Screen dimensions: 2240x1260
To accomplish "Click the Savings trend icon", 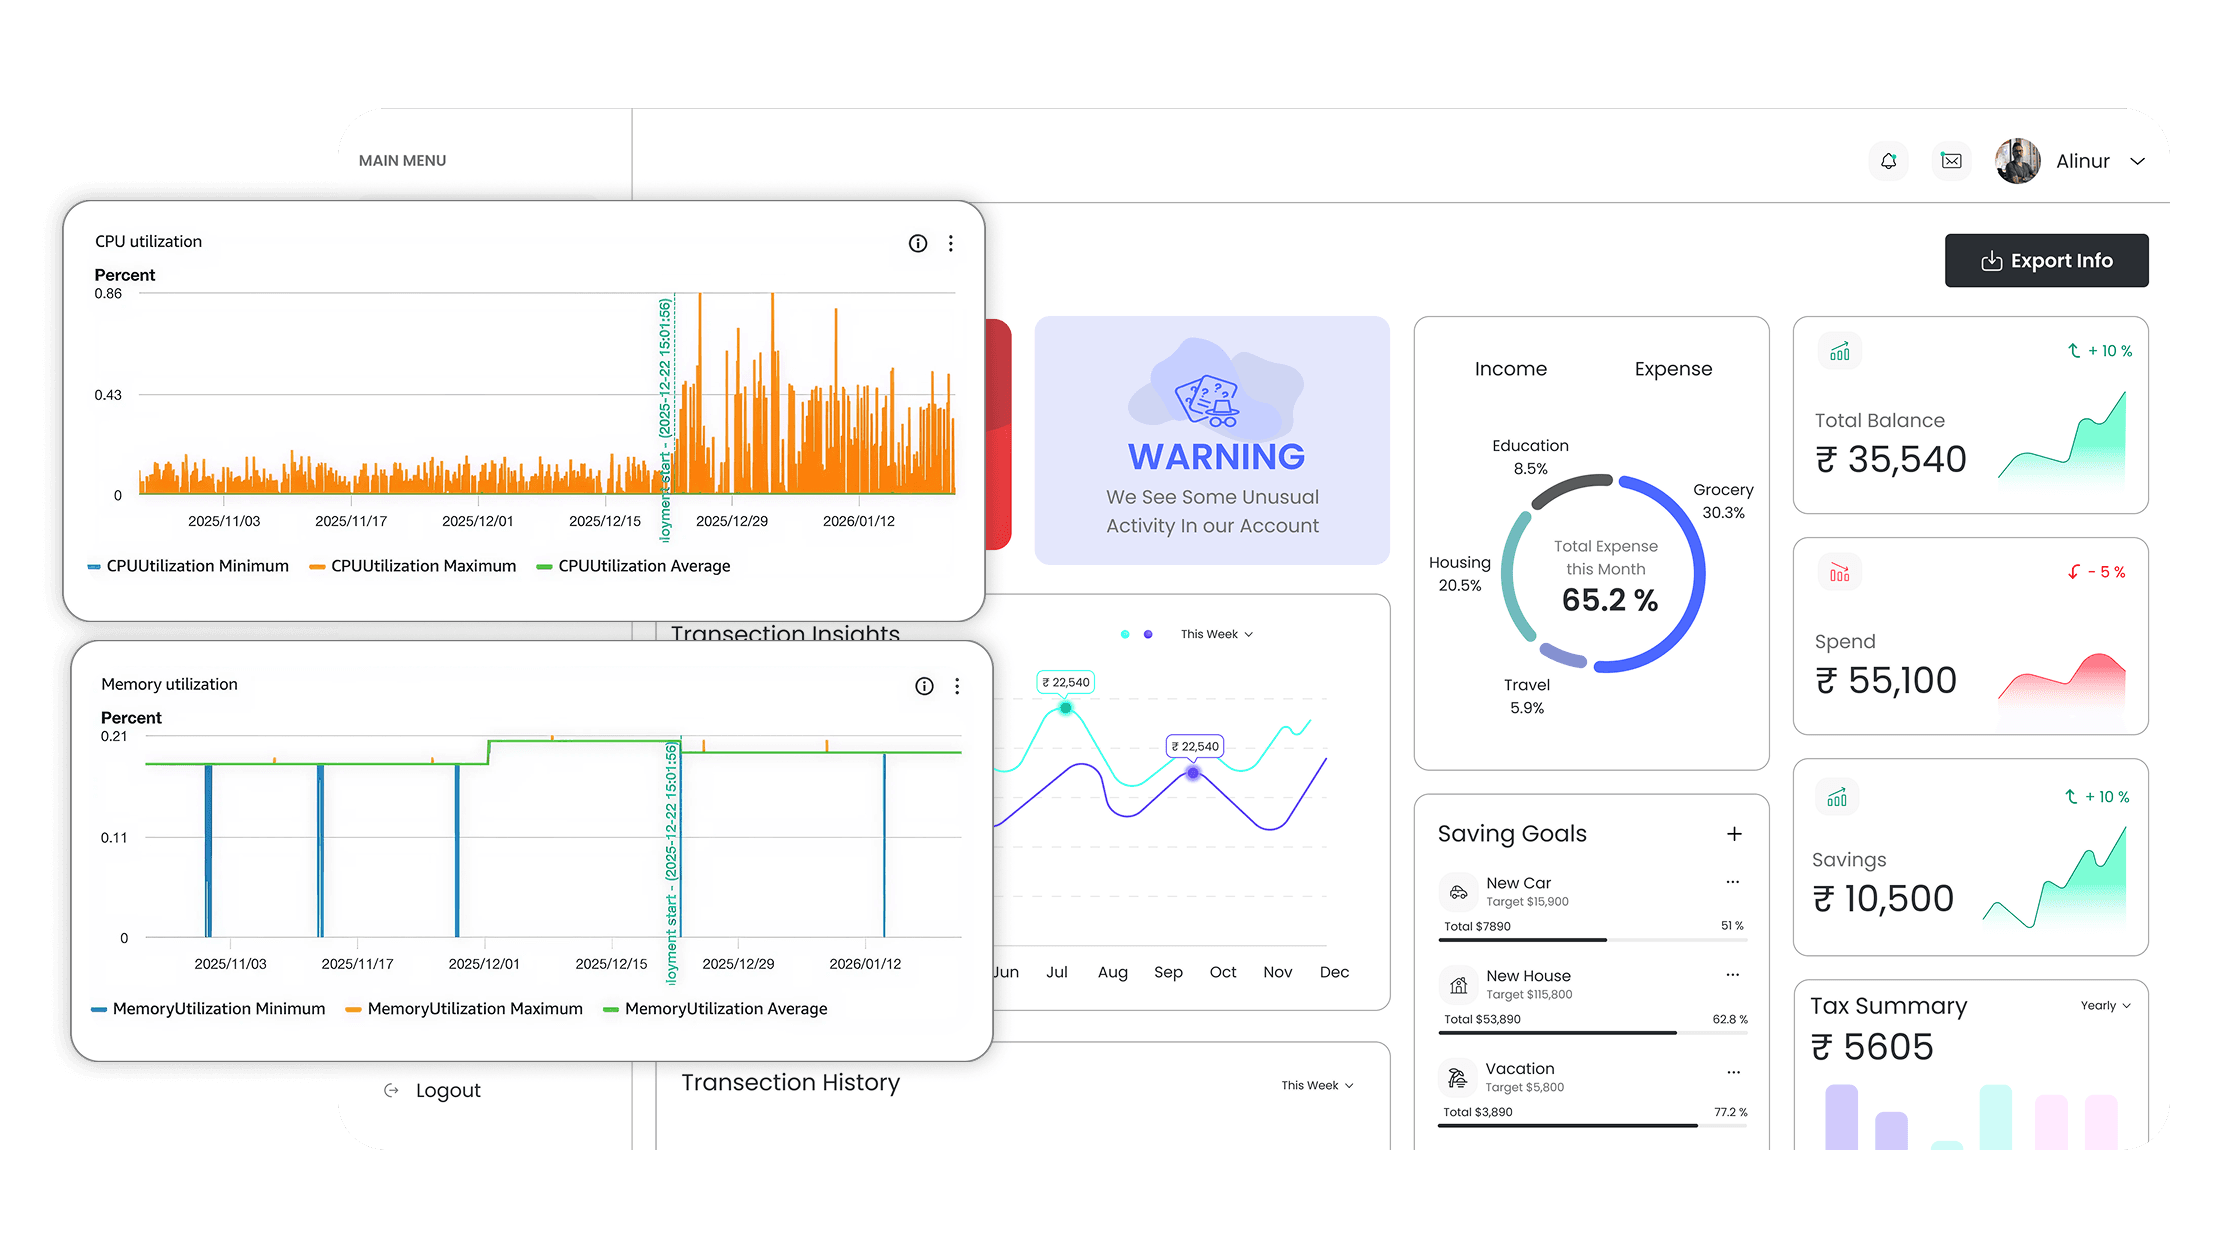I will (x=1838, y=796).
